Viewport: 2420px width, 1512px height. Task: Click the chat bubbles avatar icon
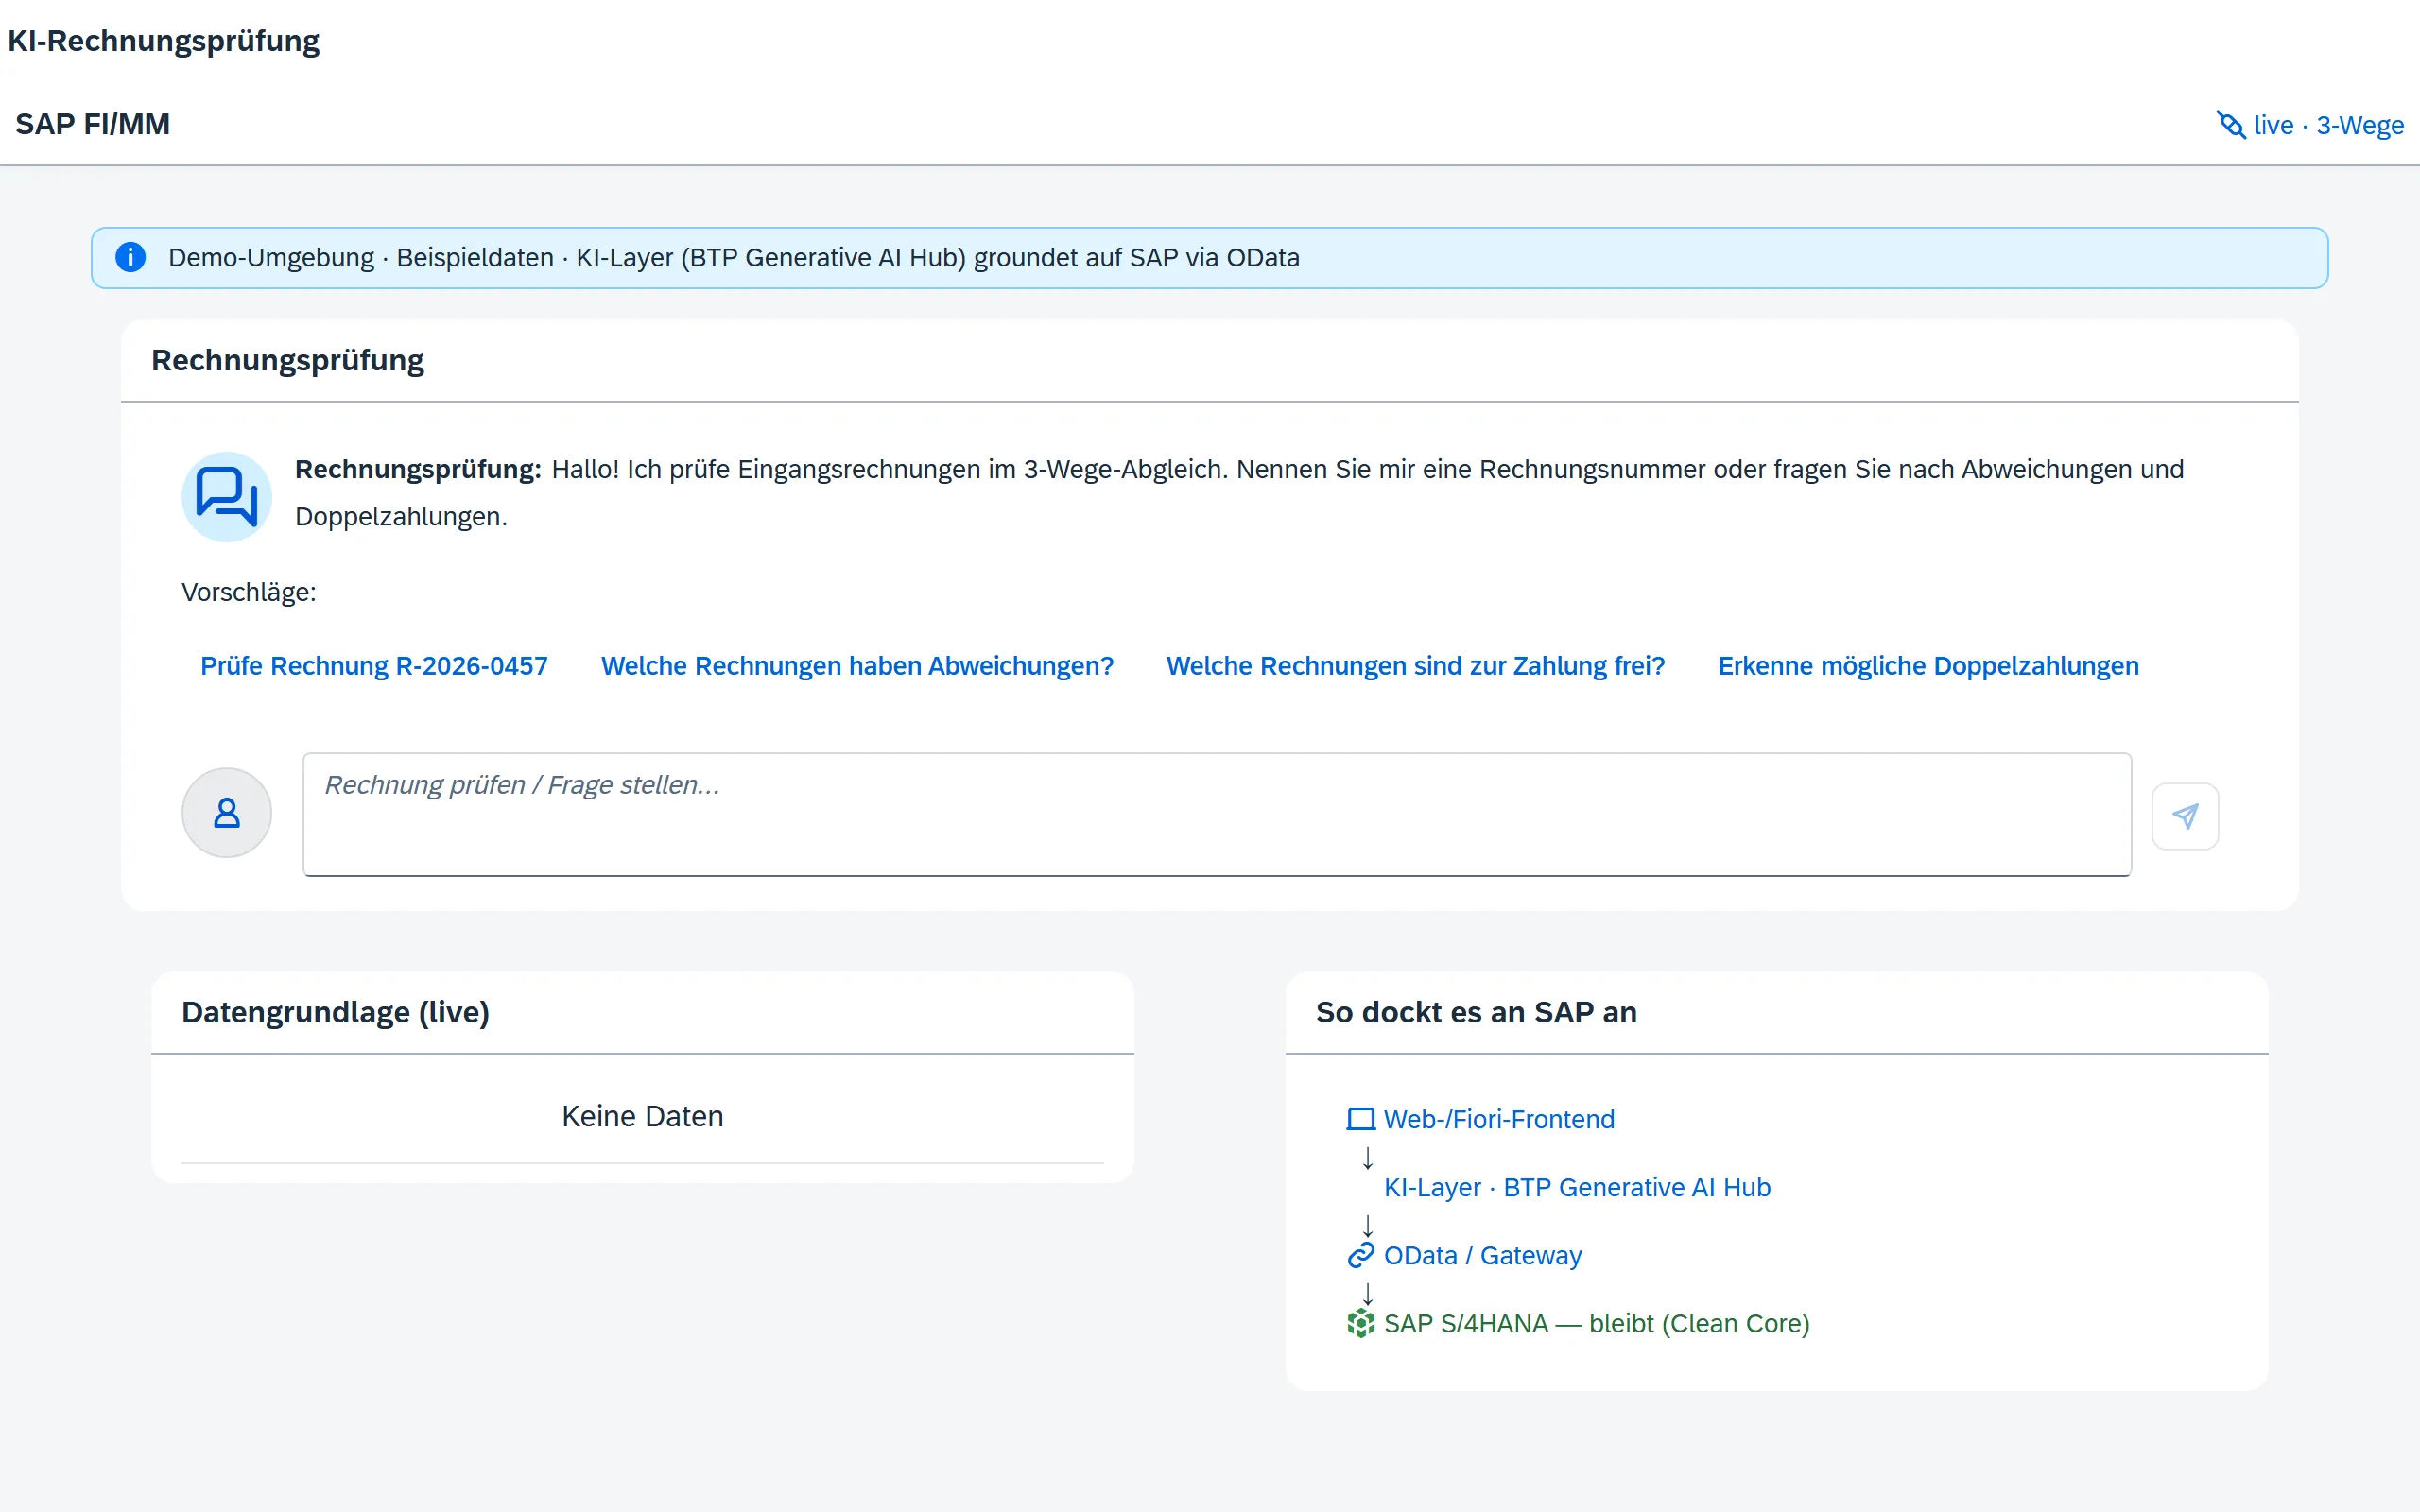(227, 497)
